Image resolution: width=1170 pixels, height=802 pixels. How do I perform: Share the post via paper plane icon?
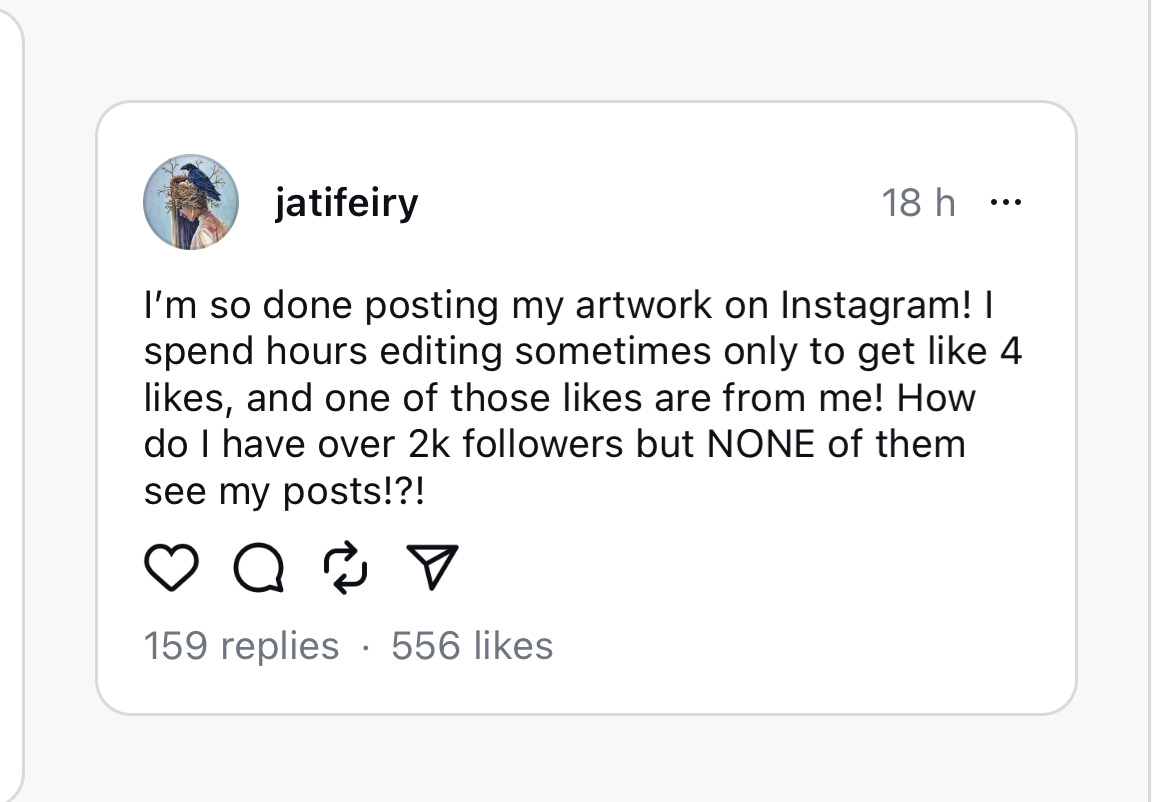432,567
